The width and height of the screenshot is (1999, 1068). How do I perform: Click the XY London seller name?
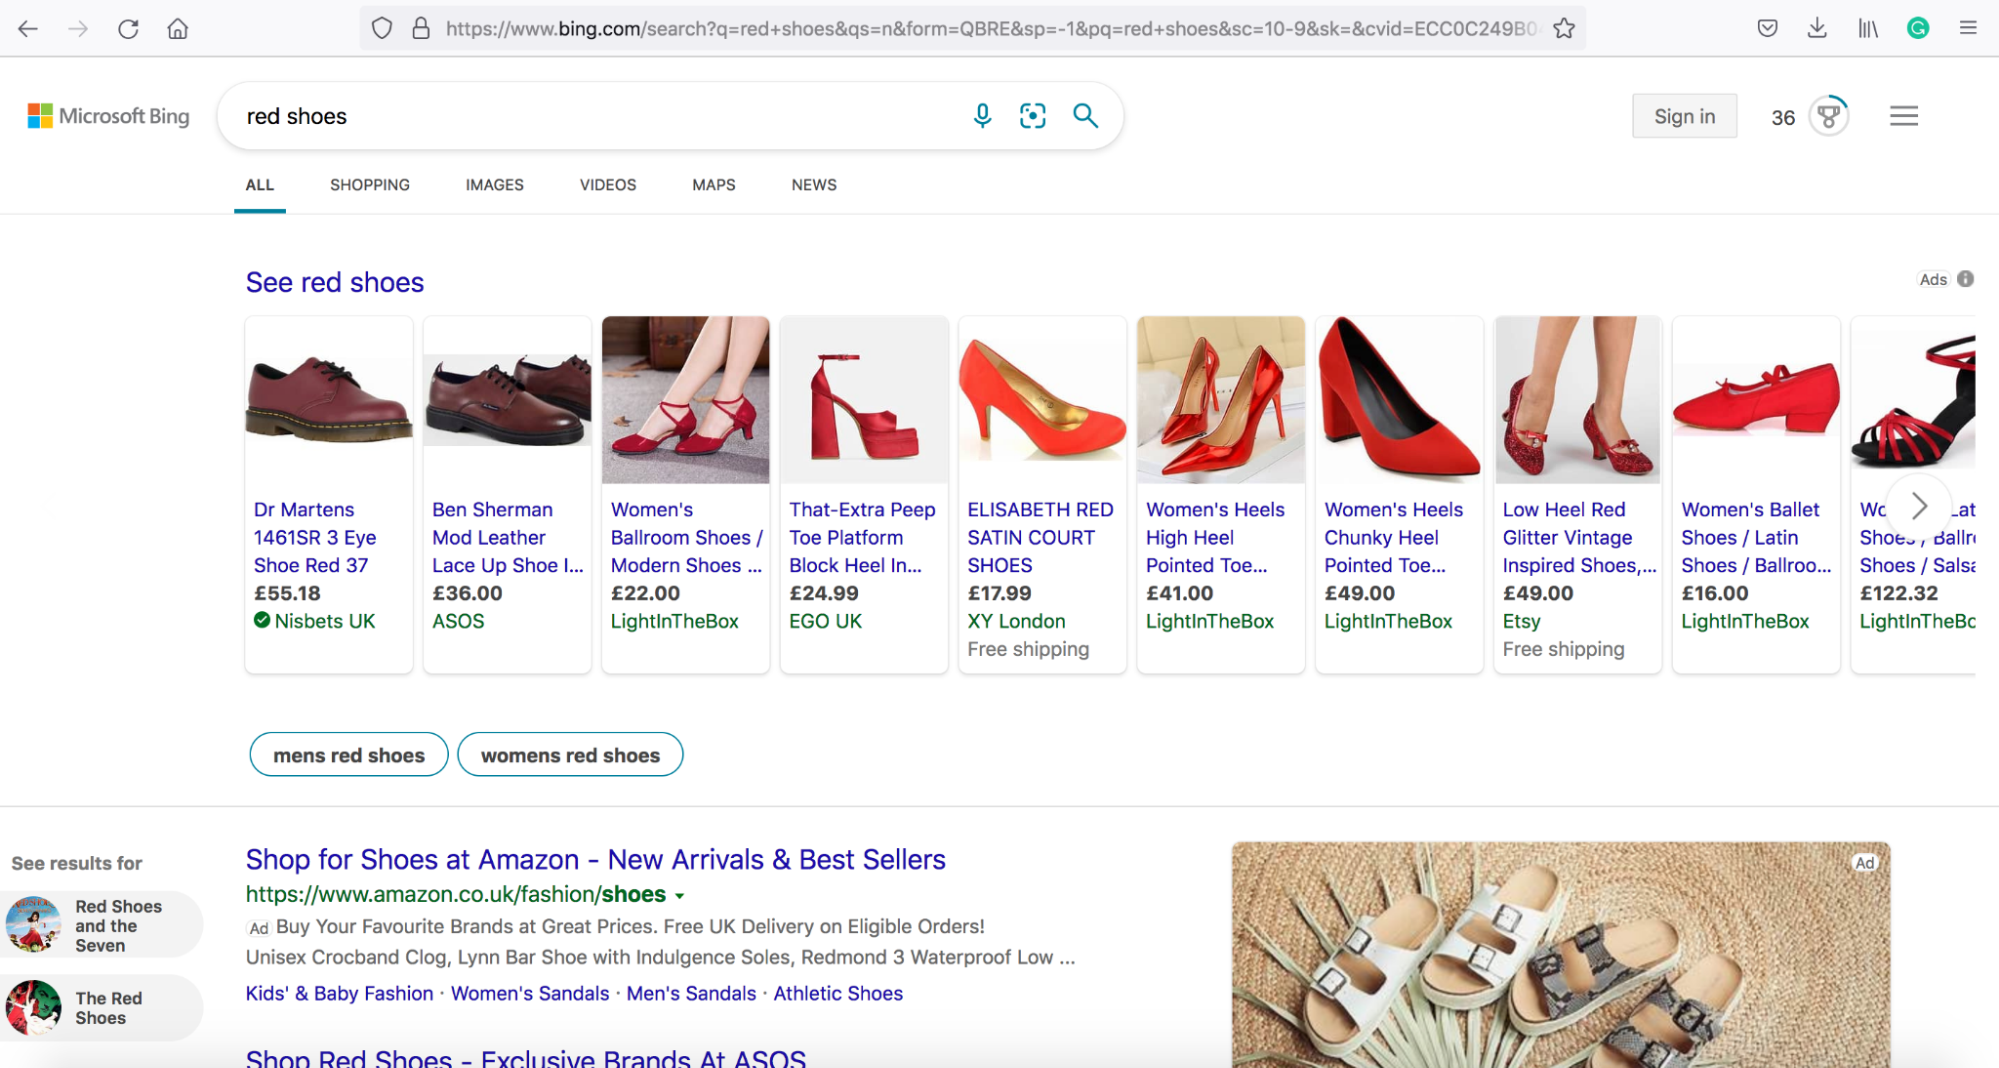[1016, 621]
